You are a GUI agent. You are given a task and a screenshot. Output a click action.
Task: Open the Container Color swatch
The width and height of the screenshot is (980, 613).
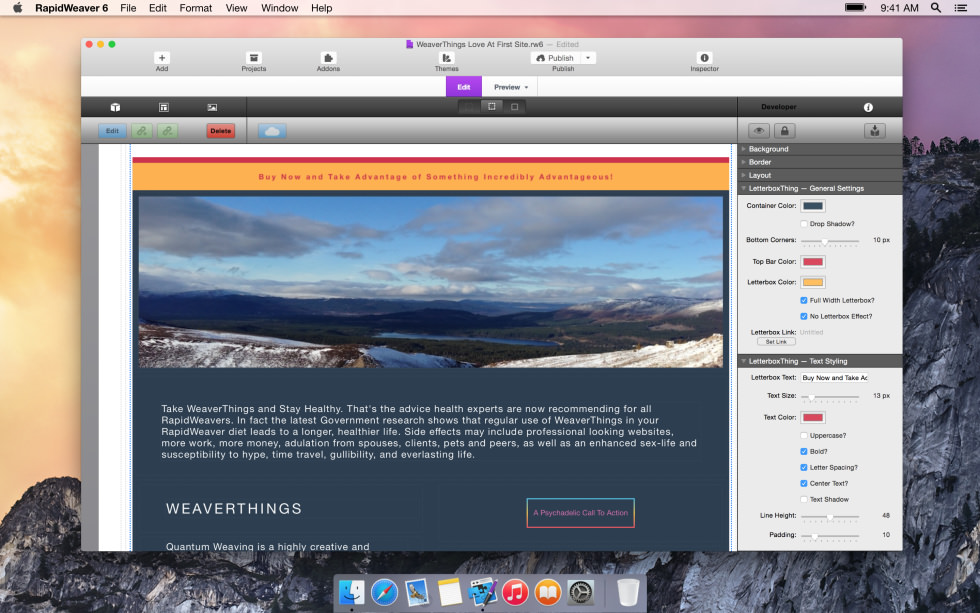[x=812, y=206]
